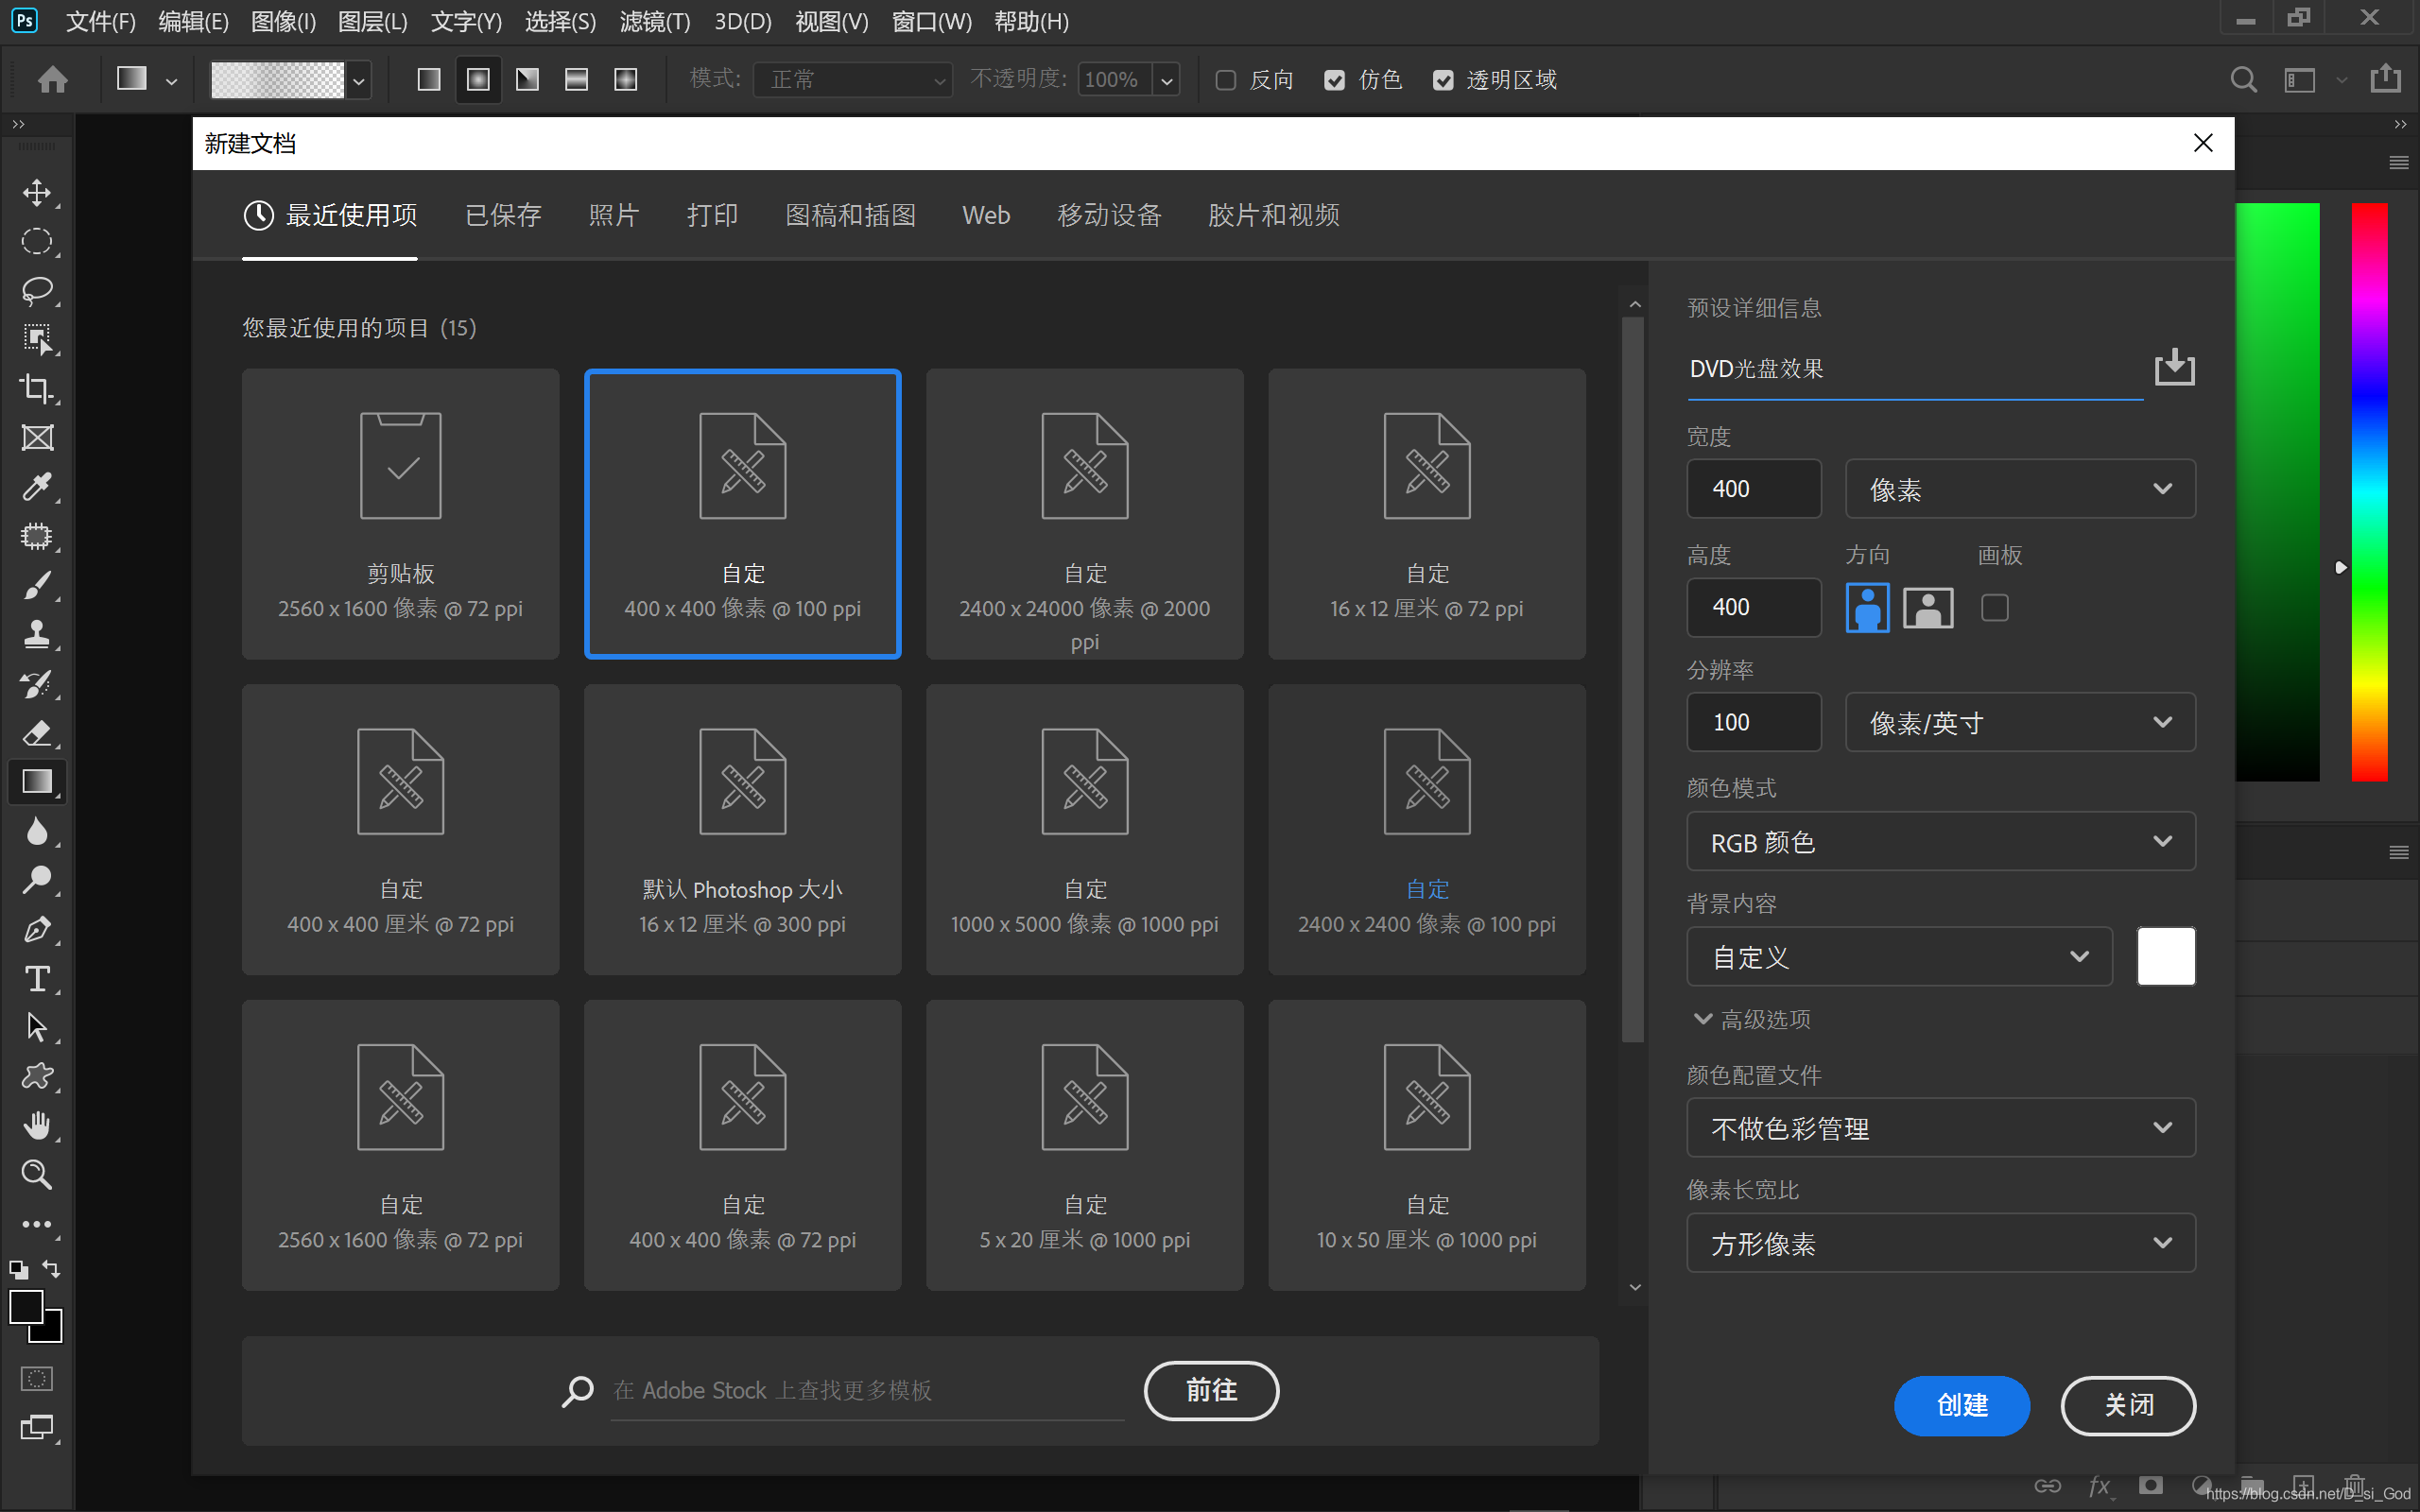Image resolution: width=2420 pixels, height=1512 pixels.
Task: Select the Zoom tool
Action: point(37,1174)
